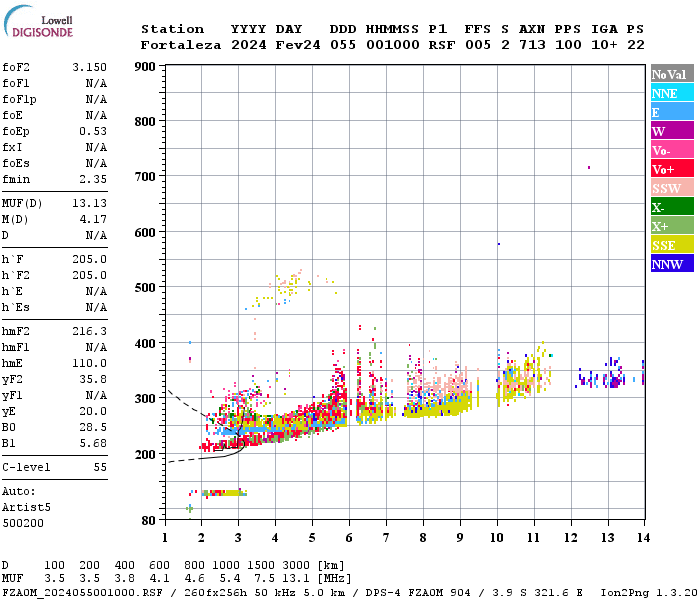Click the isolated blue echo point near 580 km
The width and height of the screenshot is (700, 600).
click(499, 244)
